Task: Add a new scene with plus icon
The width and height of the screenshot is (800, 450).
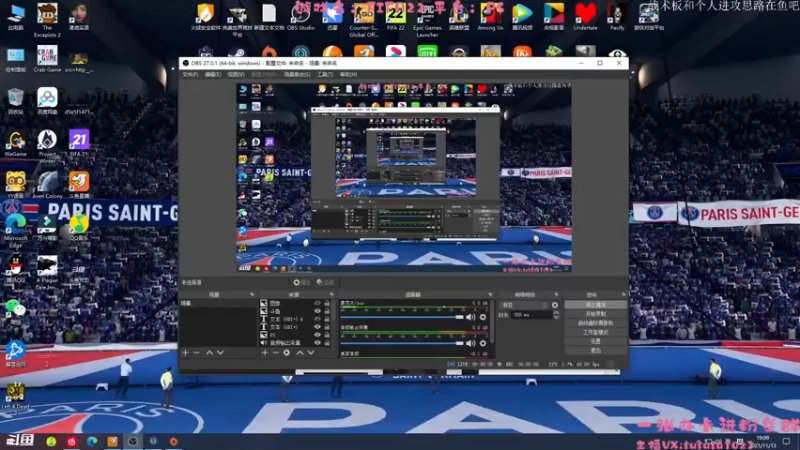Action: pyautogui.click(x=185, y=353)
